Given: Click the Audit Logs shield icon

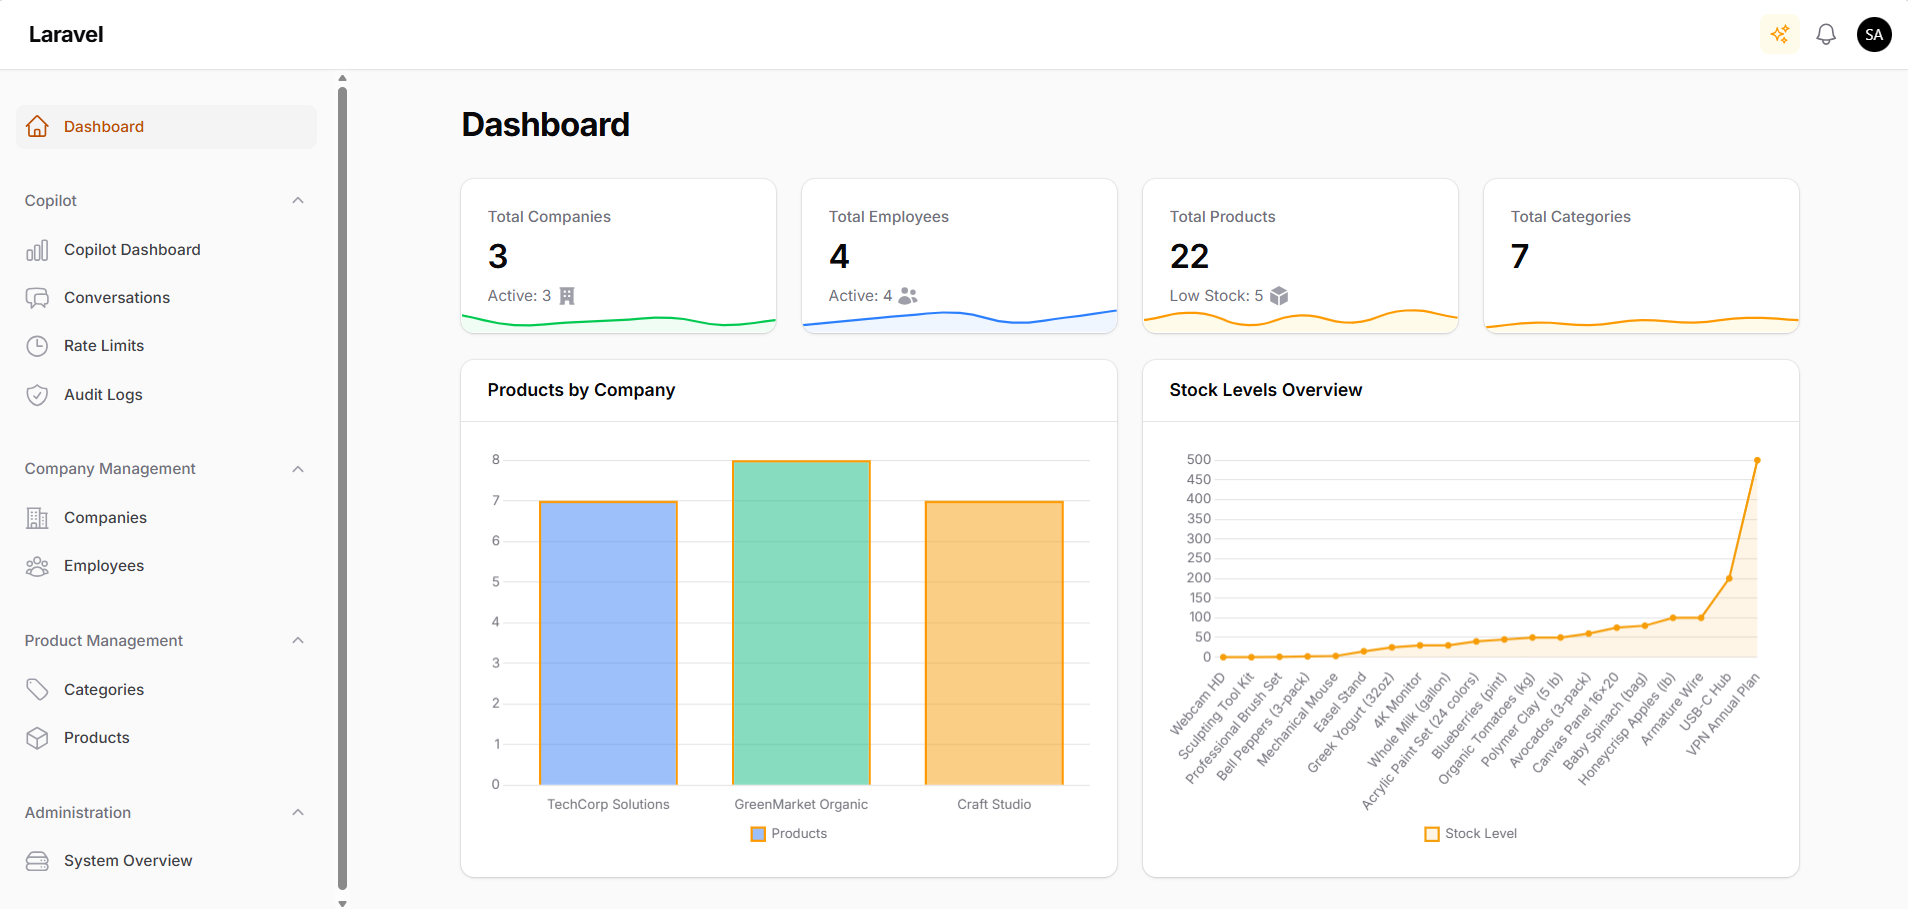Looking at the screenshot, I should click(37, 395).
